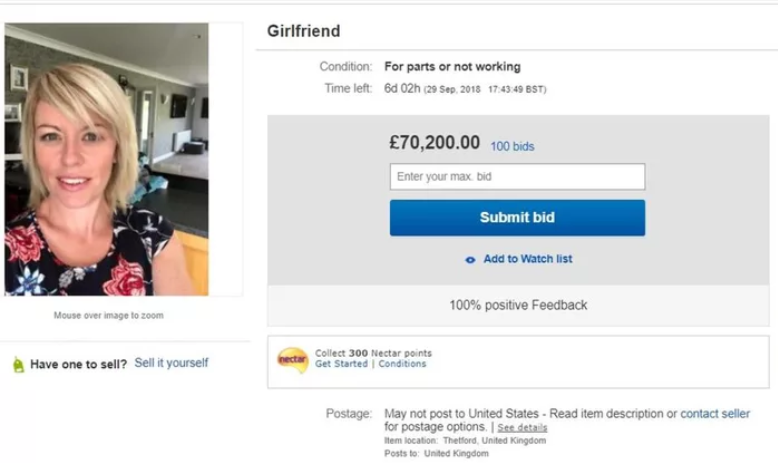Open the 100 bids history link
778x463 pixels.
click(x=512, y=146)
